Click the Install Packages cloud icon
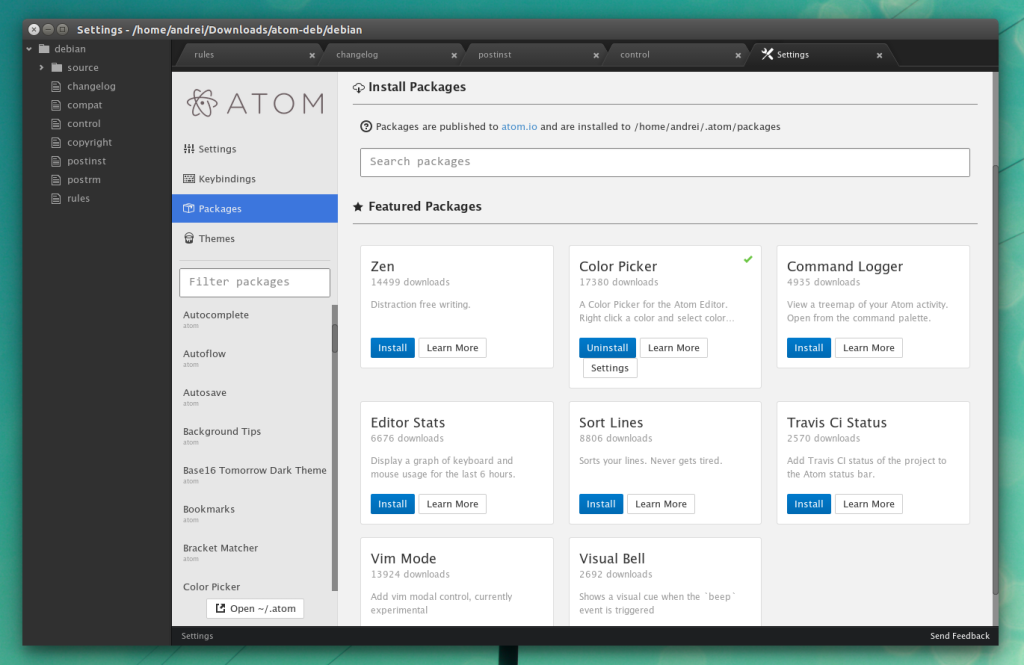This screenshot has width=1024, height=665. click(359, 88)
